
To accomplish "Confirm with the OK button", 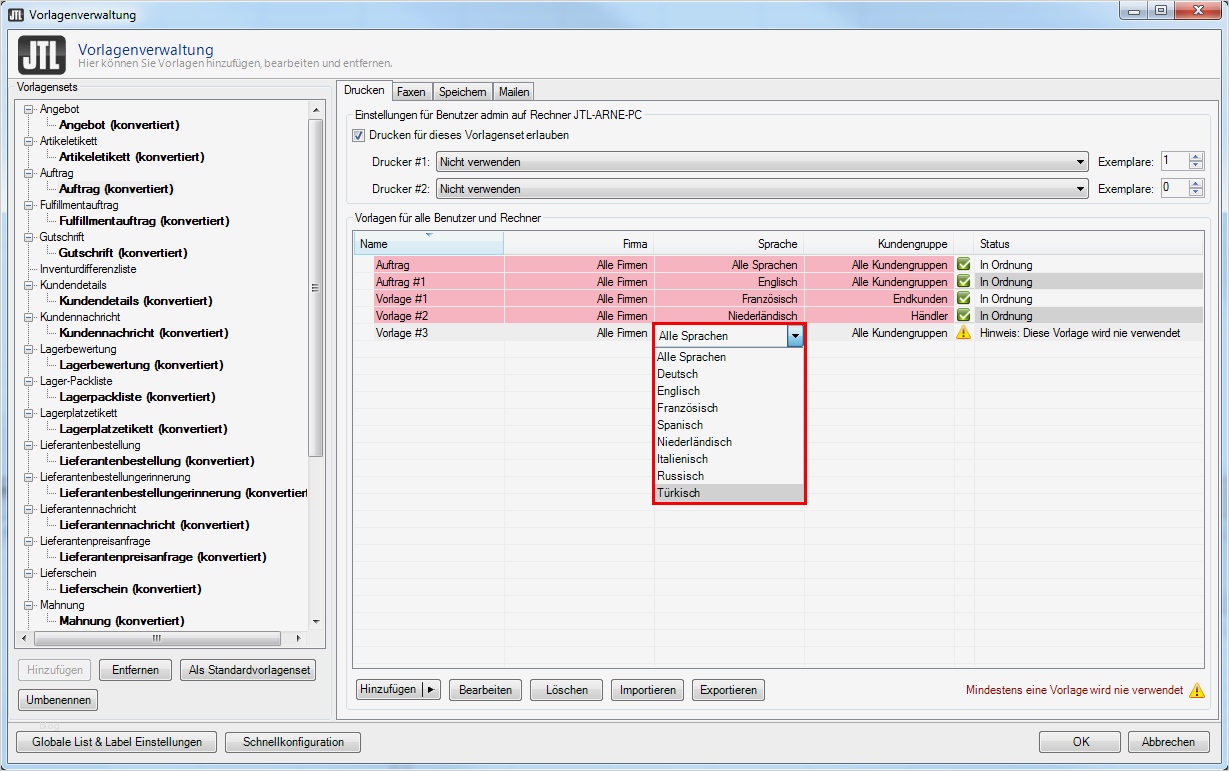I will tap(1080, 742).
